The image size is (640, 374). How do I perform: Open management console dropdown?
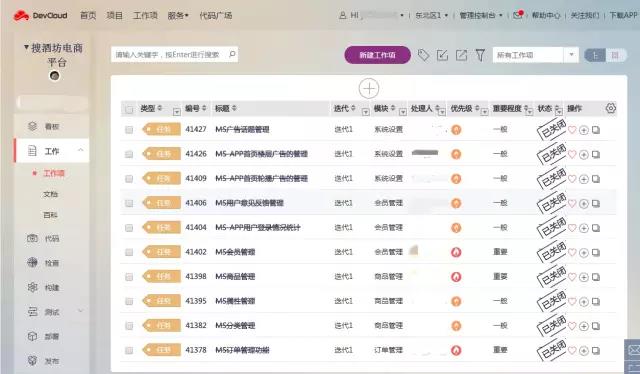pyautogui.click(x=481, y=16)
